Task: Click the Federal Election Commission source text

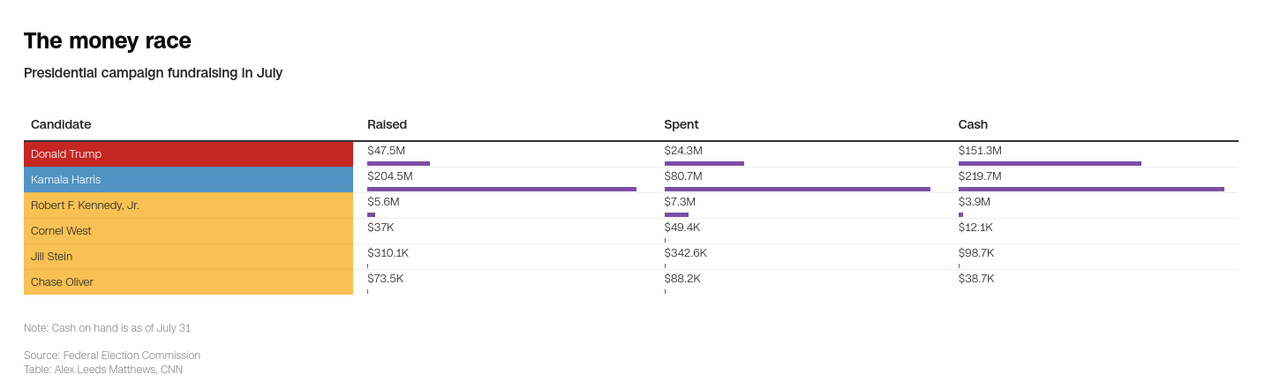Action: [131, 355]
